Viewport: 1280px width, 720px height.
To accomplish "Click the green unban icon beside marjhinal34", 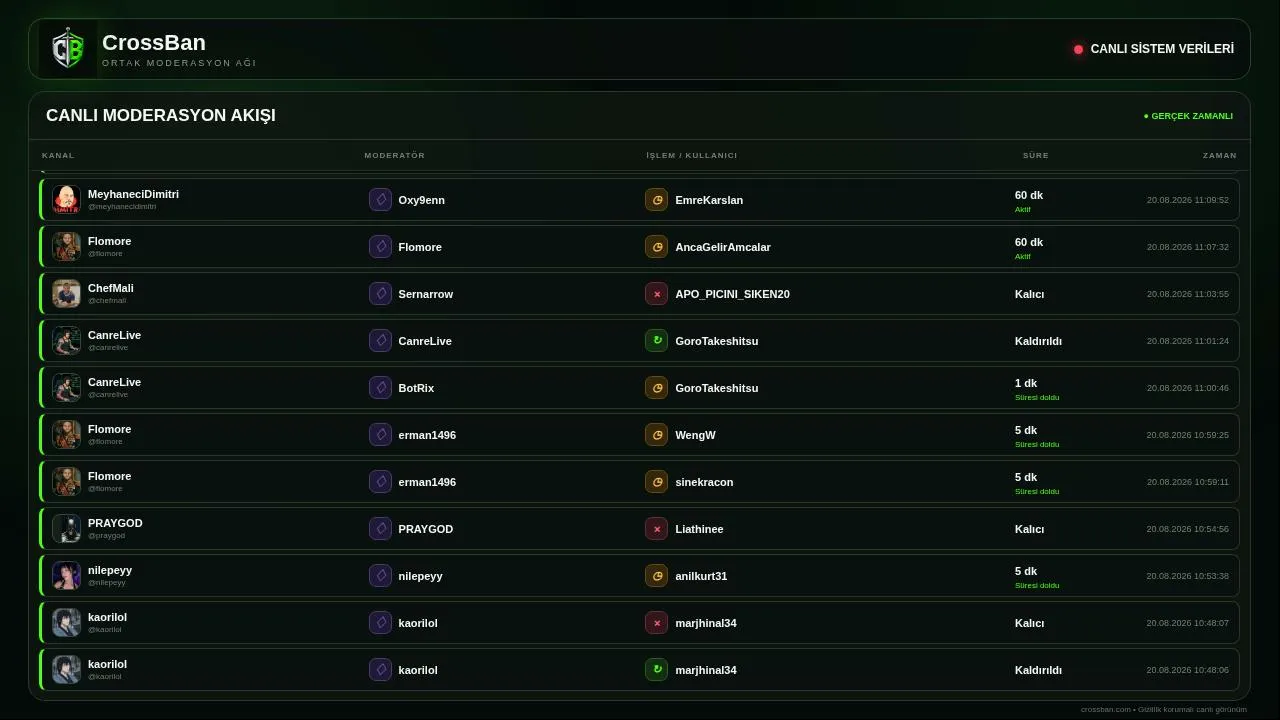I will click(x=656, y=670).
